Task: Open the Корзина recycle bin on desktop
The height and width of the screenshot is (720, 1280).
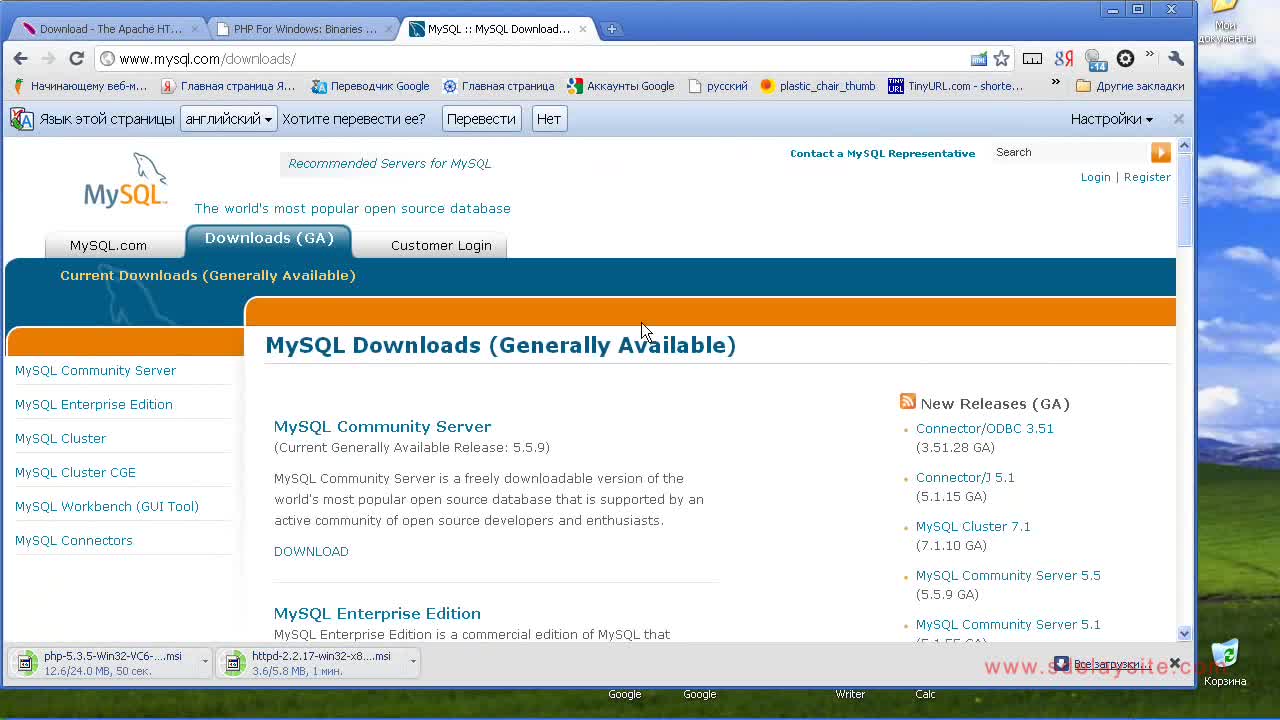Action: [1225, 663]
